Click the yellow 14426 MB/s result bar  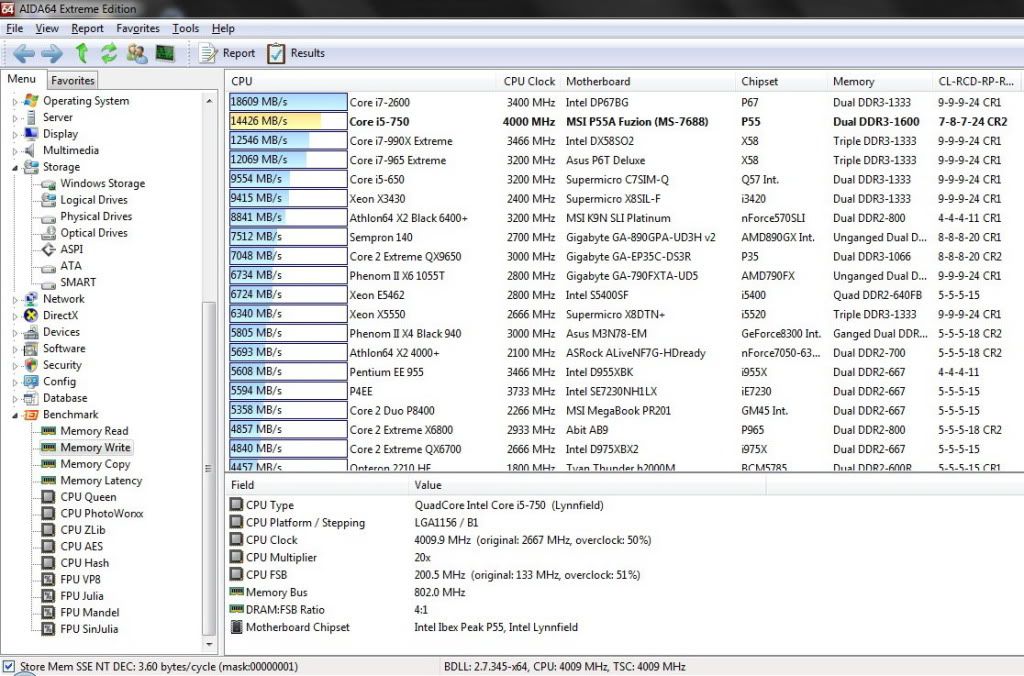[x=288, y=121]
